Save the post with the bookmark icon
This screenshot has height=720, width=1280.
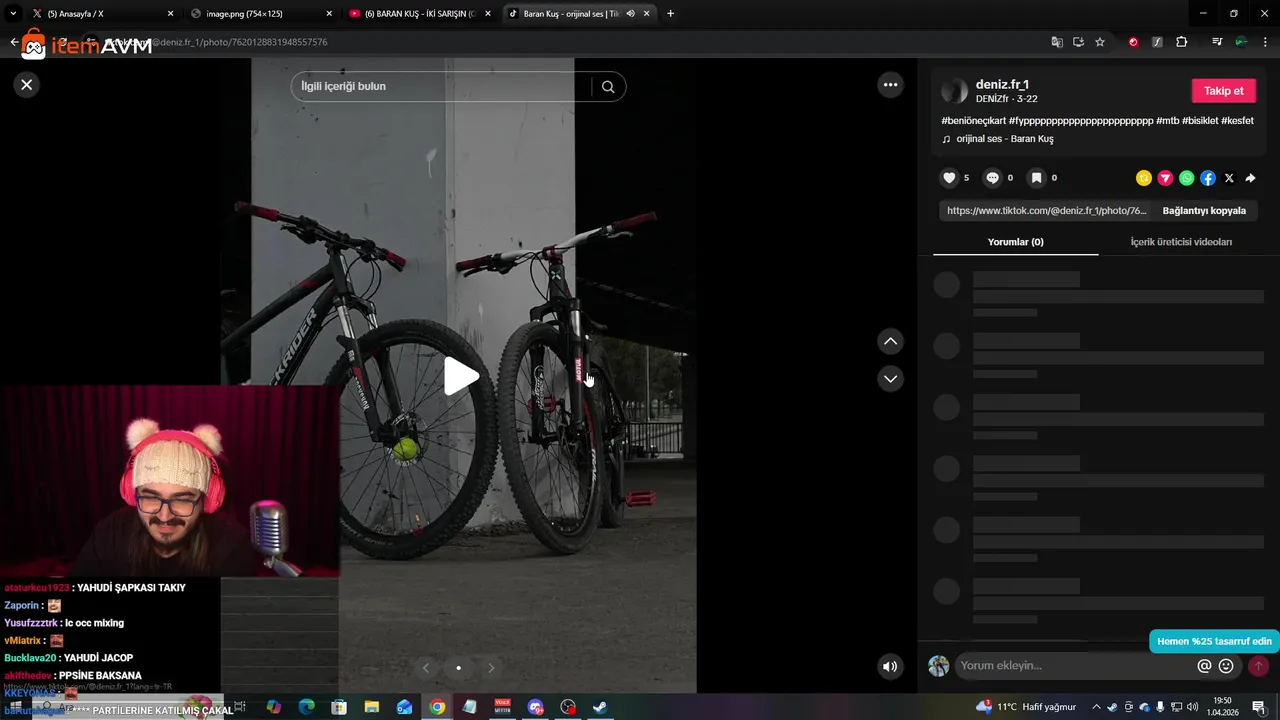1036,178
